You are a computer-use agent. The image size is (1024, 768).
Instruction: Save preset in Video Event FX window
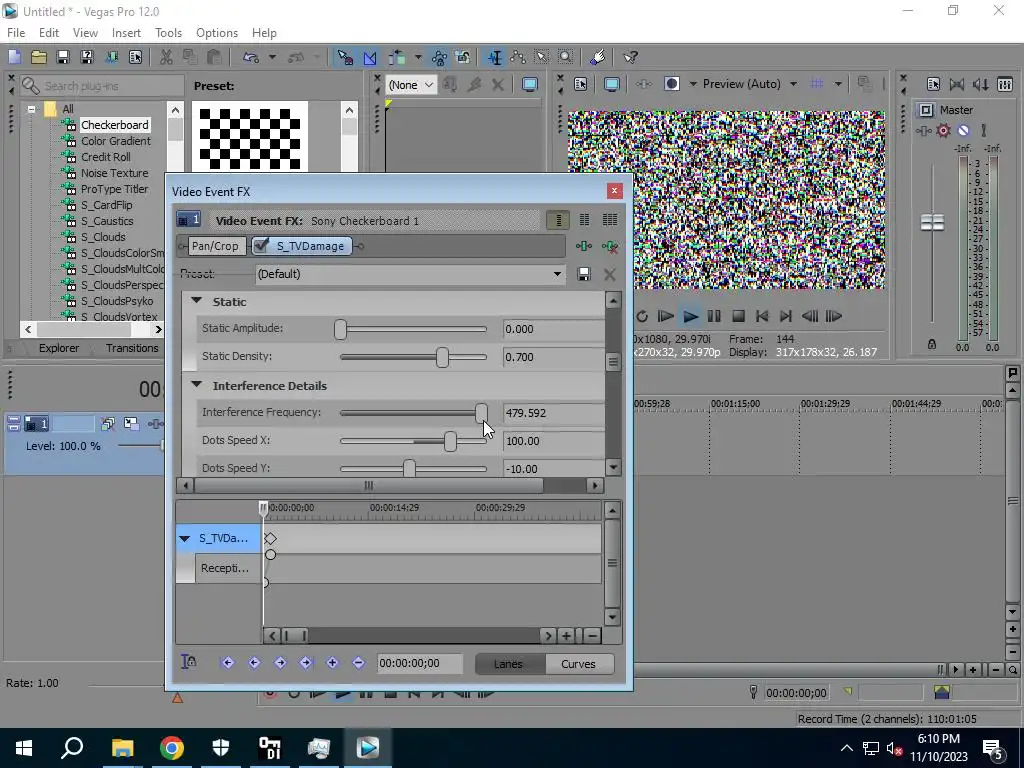[584, 274]
